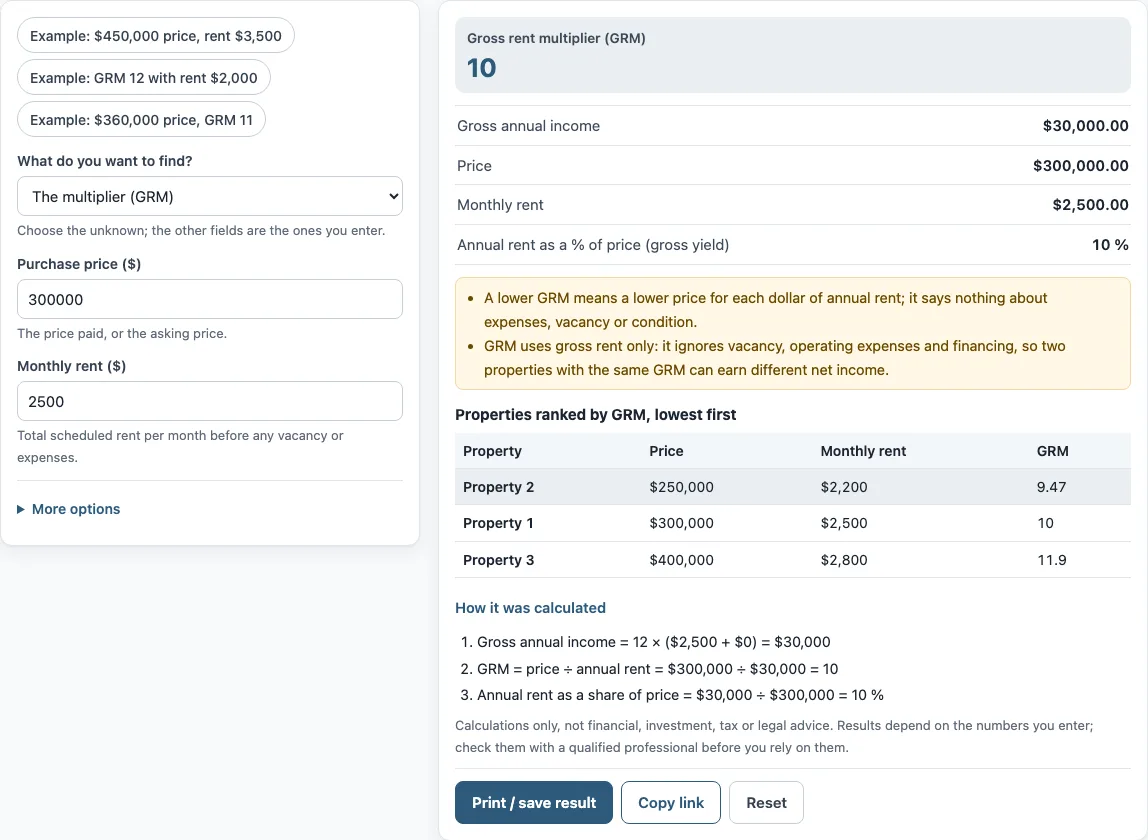This screenshot has width=1148, height=840.
Task: Click the 'Gross rent multiplier (GRM)' label
Action: [556, 38]
